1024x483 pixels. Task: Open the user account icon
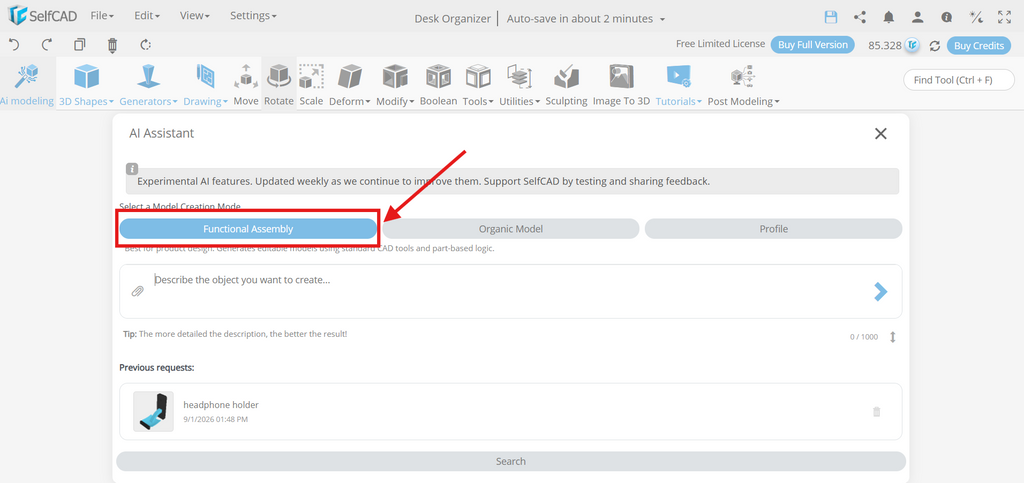coord(918,17)
